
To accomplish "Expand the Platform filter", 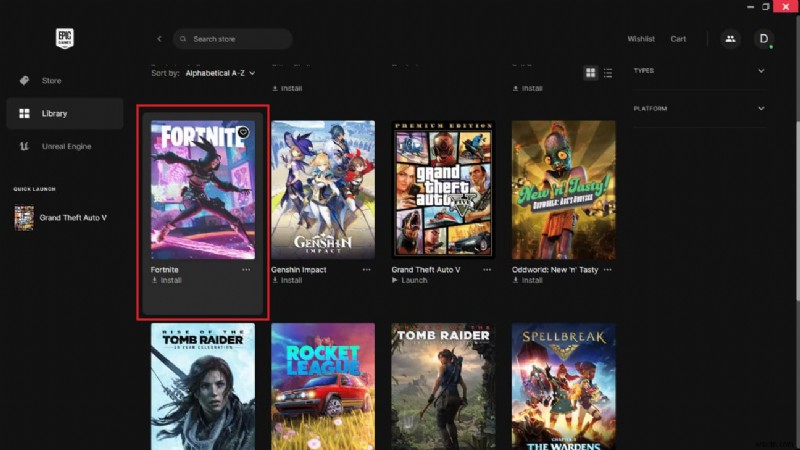I will pyautogui.click(x=699, y=109).
